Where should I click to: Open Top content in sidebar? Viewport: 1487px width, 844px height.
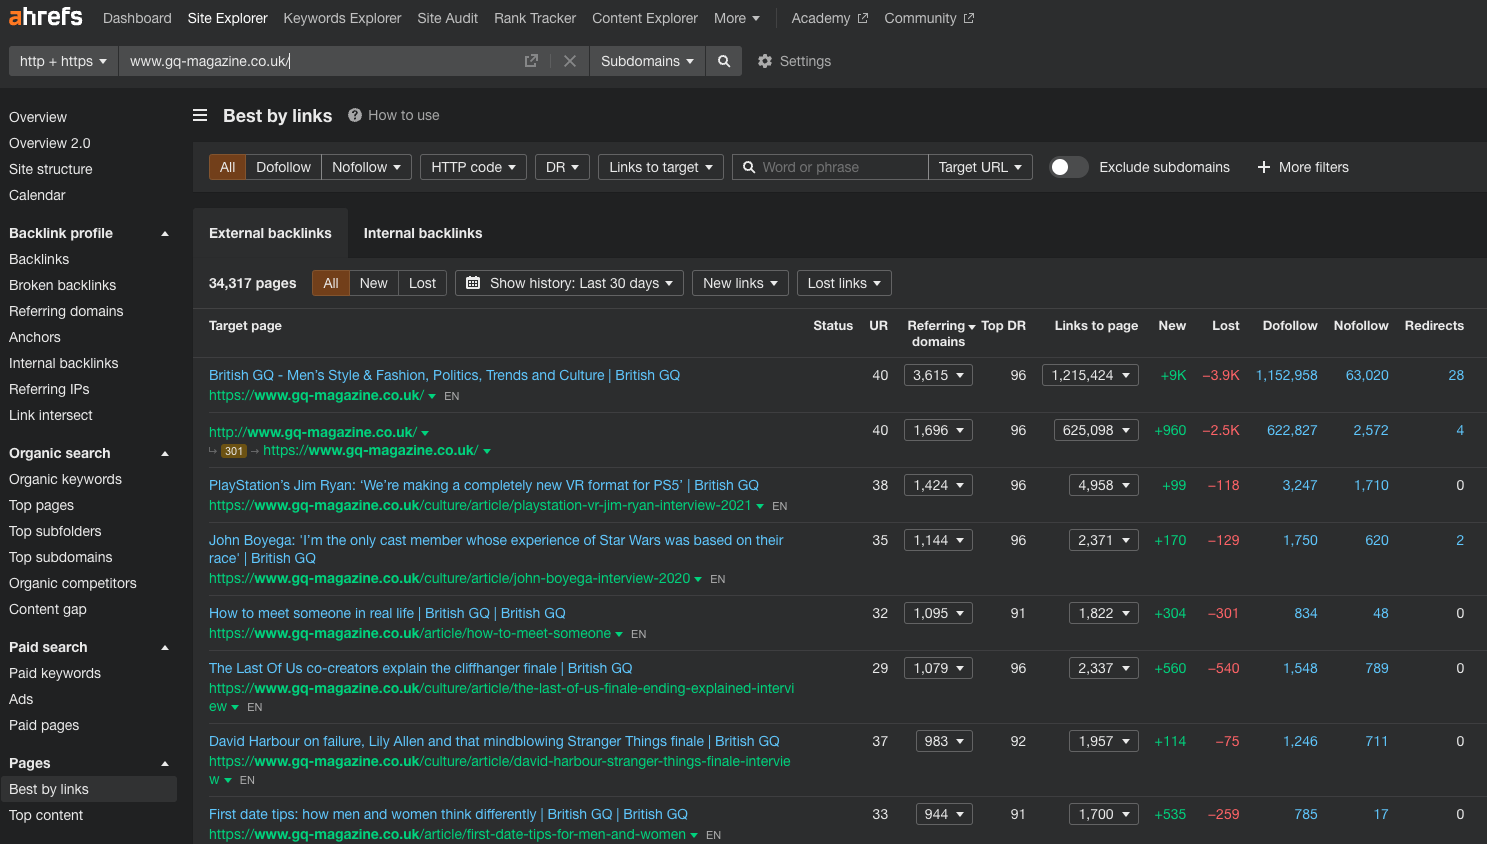pos(46,815)
